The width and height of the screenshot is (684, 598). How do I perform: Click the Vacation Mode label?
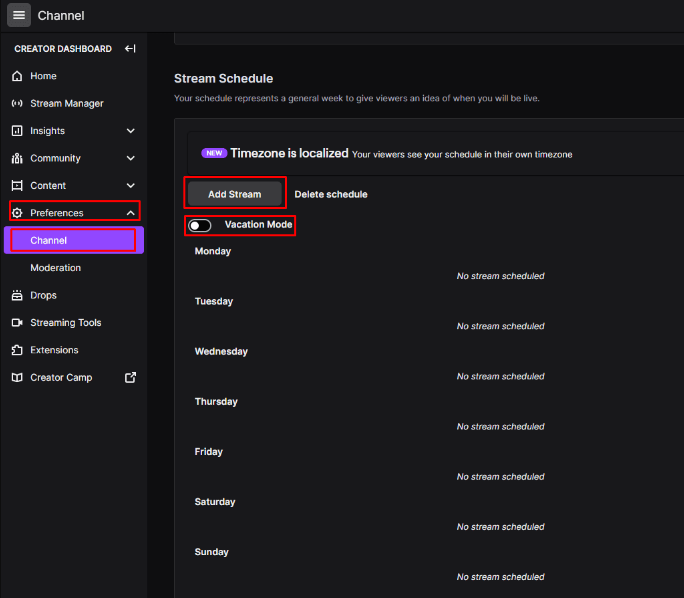point(258,225)
